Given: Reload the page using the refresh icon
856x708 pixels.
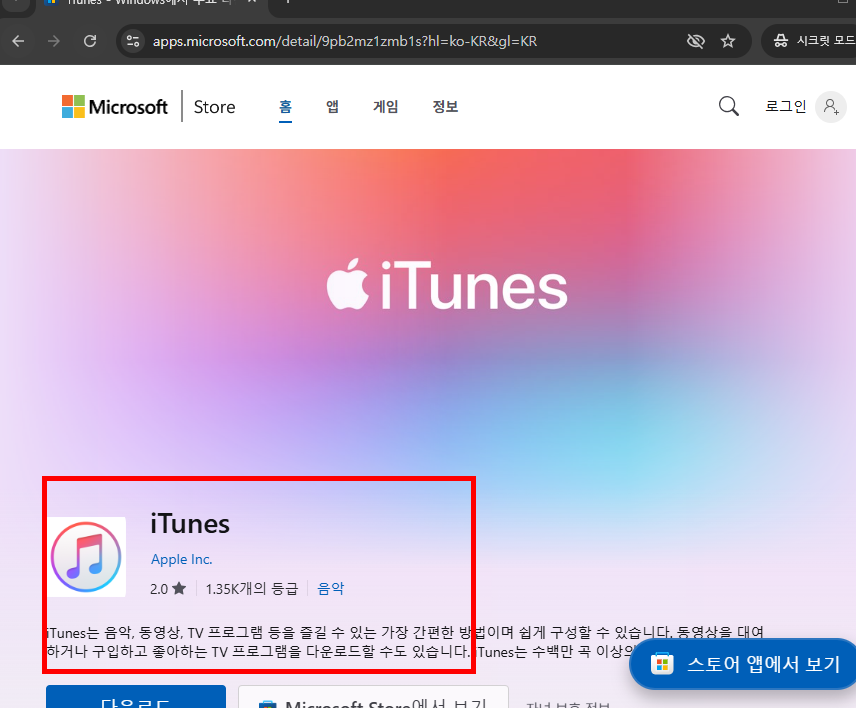Looking at the screenshot, I should tap(90, 41).
